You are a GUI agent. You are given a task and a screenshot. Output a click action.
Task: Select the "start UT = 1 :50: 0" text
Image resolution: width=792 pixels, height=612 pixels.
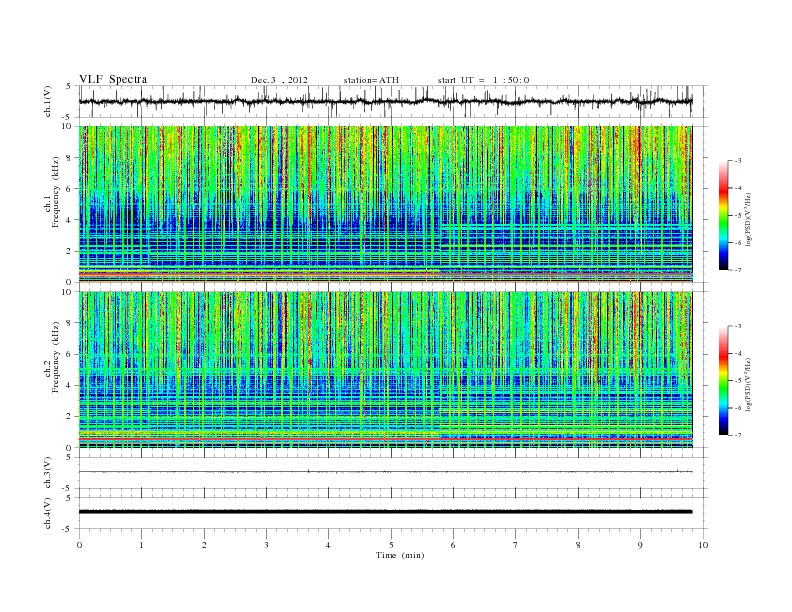pyautogui.click(x=483, y=80)
